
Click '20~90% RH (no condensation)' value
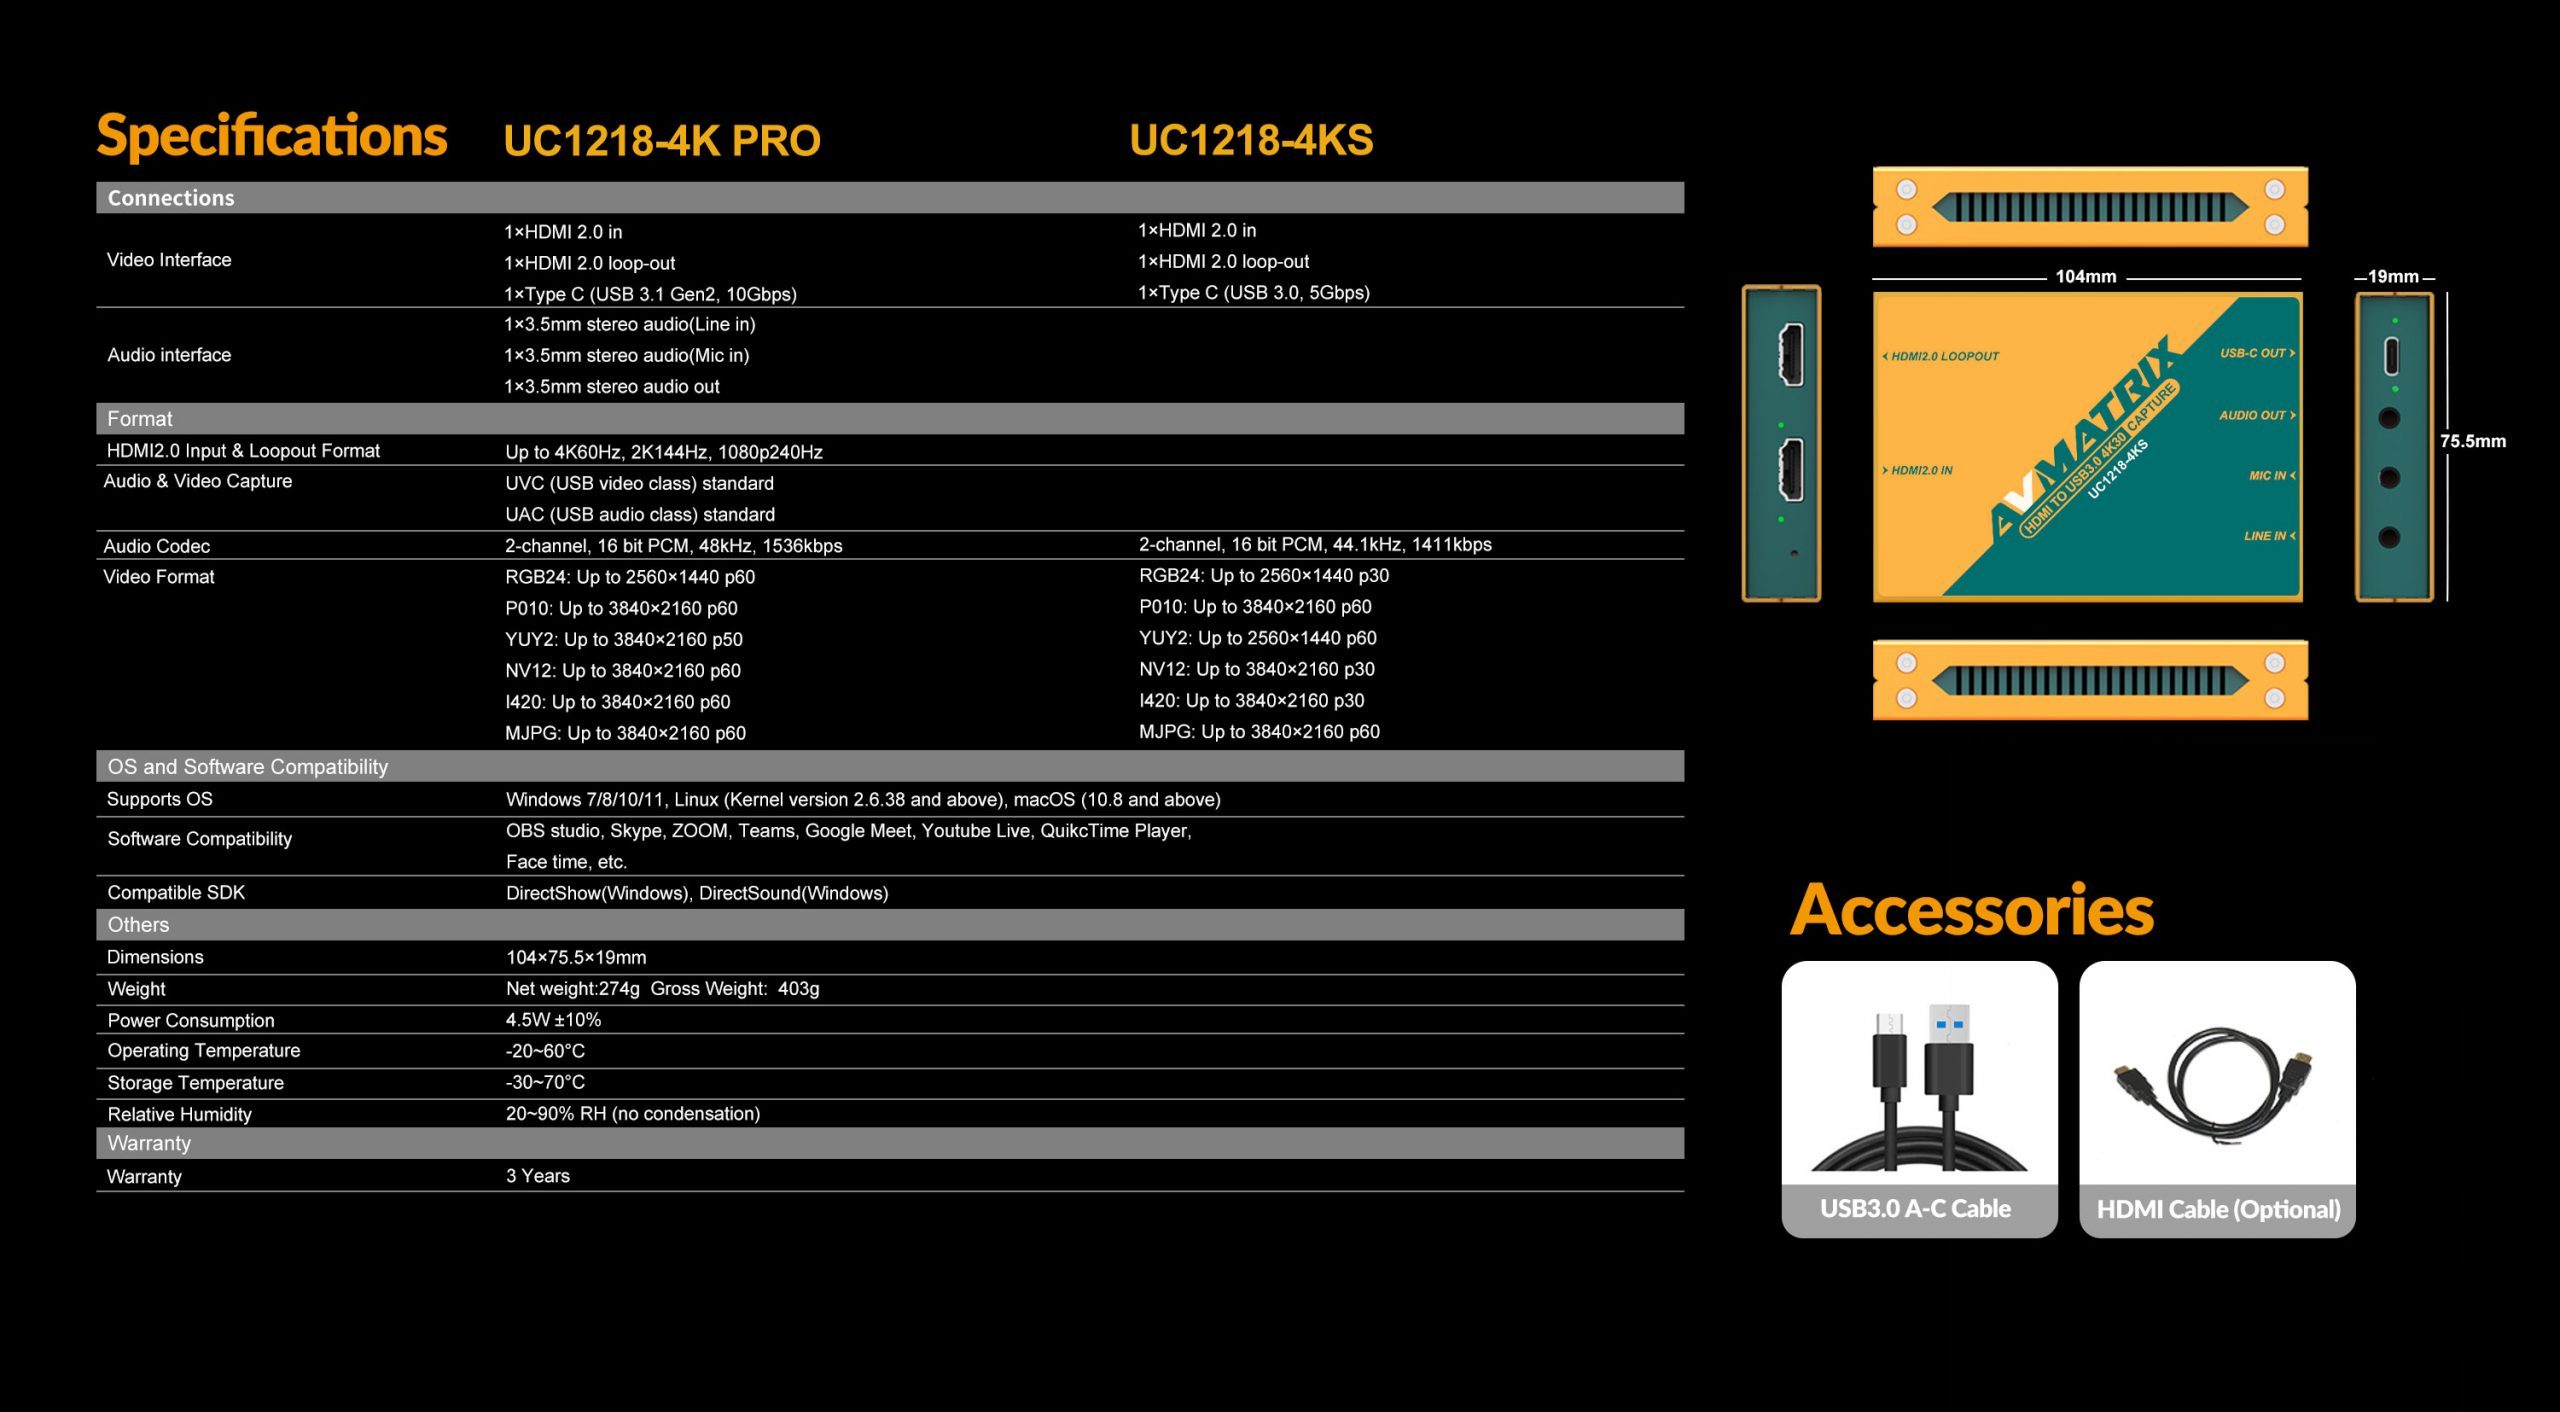(x=633, y=1113)
